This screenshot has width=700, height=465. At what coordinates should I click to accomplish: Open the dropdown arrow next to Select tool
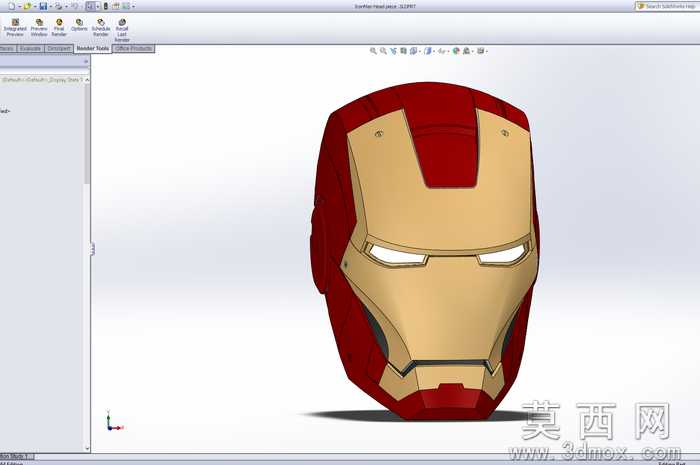pyautogui.click(x=98, y=7)
